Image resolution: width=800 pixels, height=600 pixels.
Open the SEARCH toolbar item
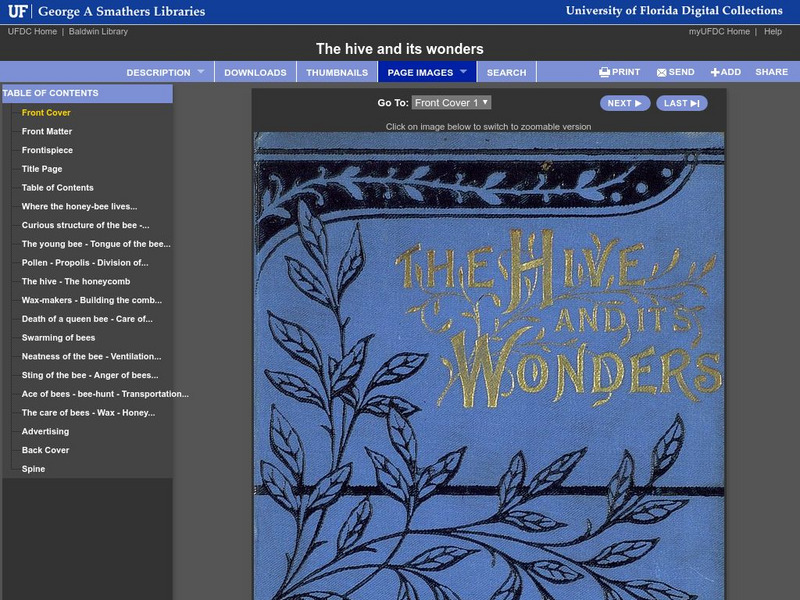[506, 71]
